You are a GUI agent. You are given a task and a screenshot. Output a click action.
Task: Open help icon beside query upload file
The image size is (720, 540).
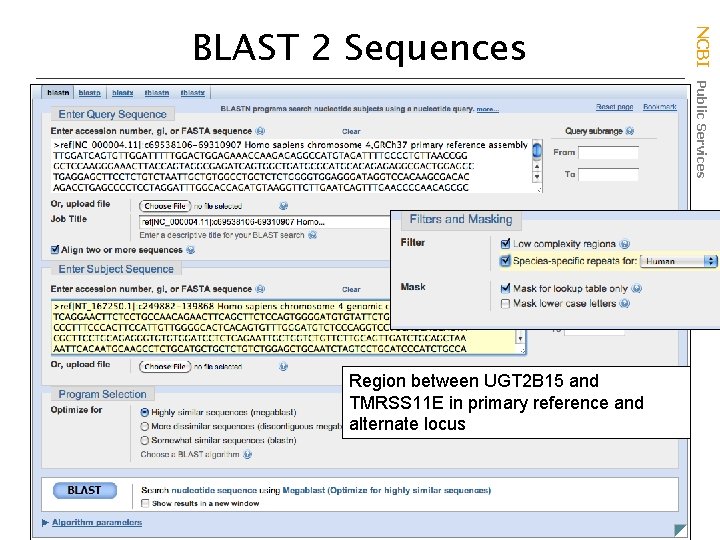pyautogui.click(x=283, y=206)
